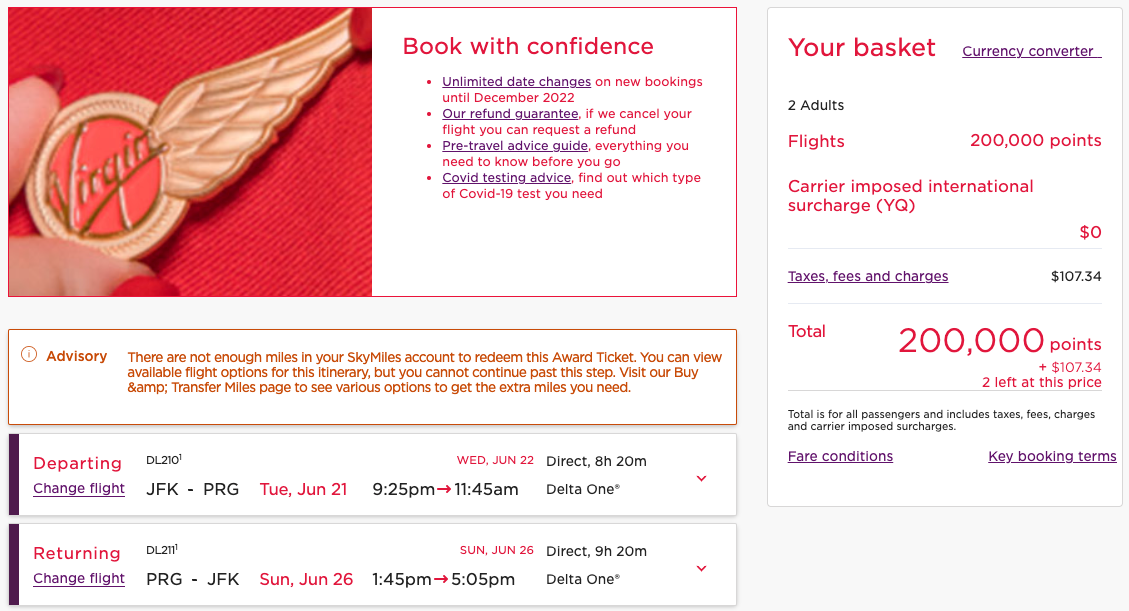Change the departing JFK-PRG flight
The image size is (1129, 611).
[x=79, y=488]
